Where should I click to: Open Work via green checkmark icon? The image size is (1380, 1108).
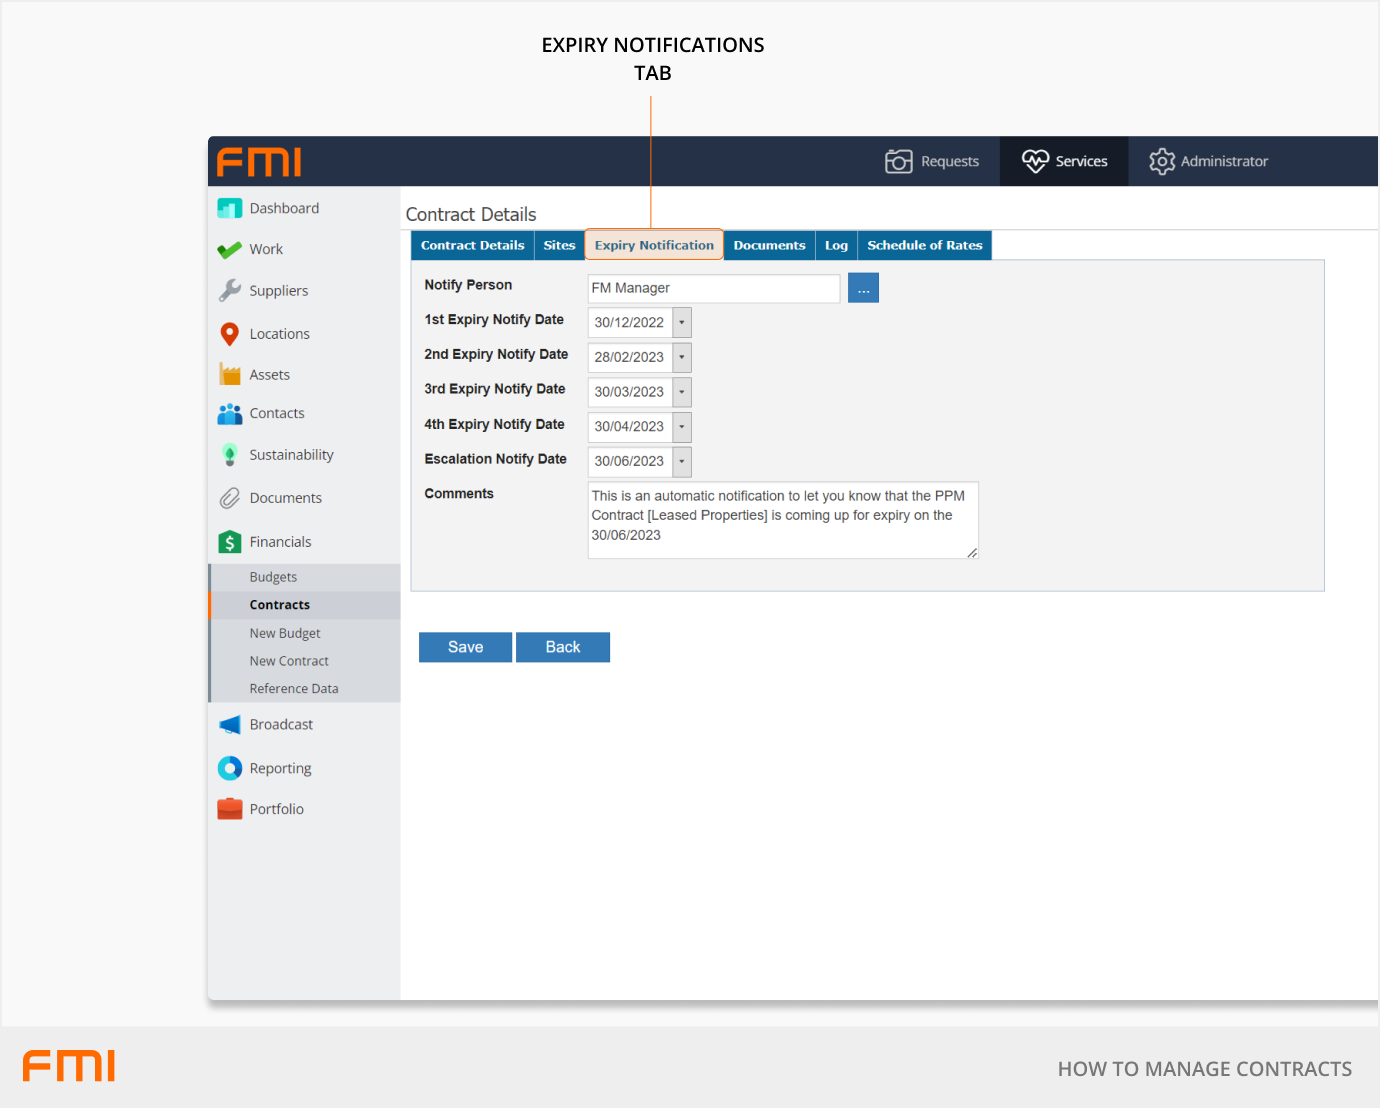click(x=230, y=250)
